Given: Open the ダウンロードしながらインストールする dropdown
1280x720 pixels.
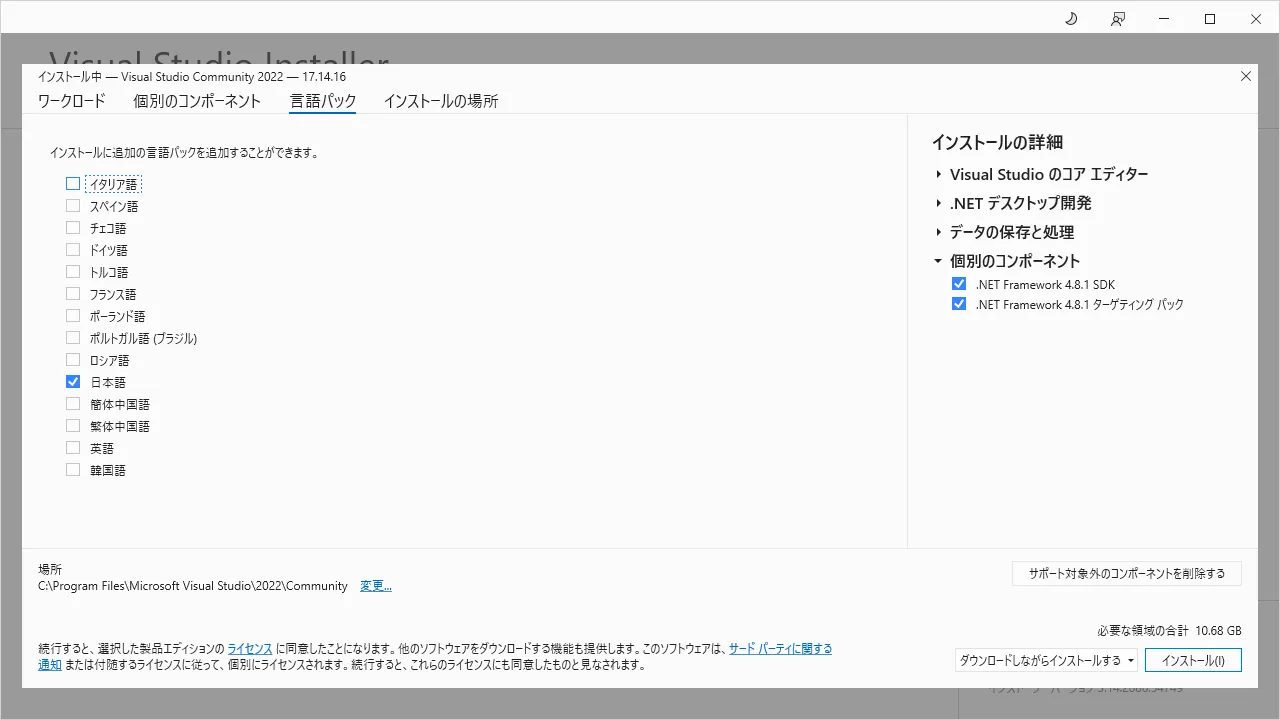Looking at the screenshot, I should [x=1045, y=660].
